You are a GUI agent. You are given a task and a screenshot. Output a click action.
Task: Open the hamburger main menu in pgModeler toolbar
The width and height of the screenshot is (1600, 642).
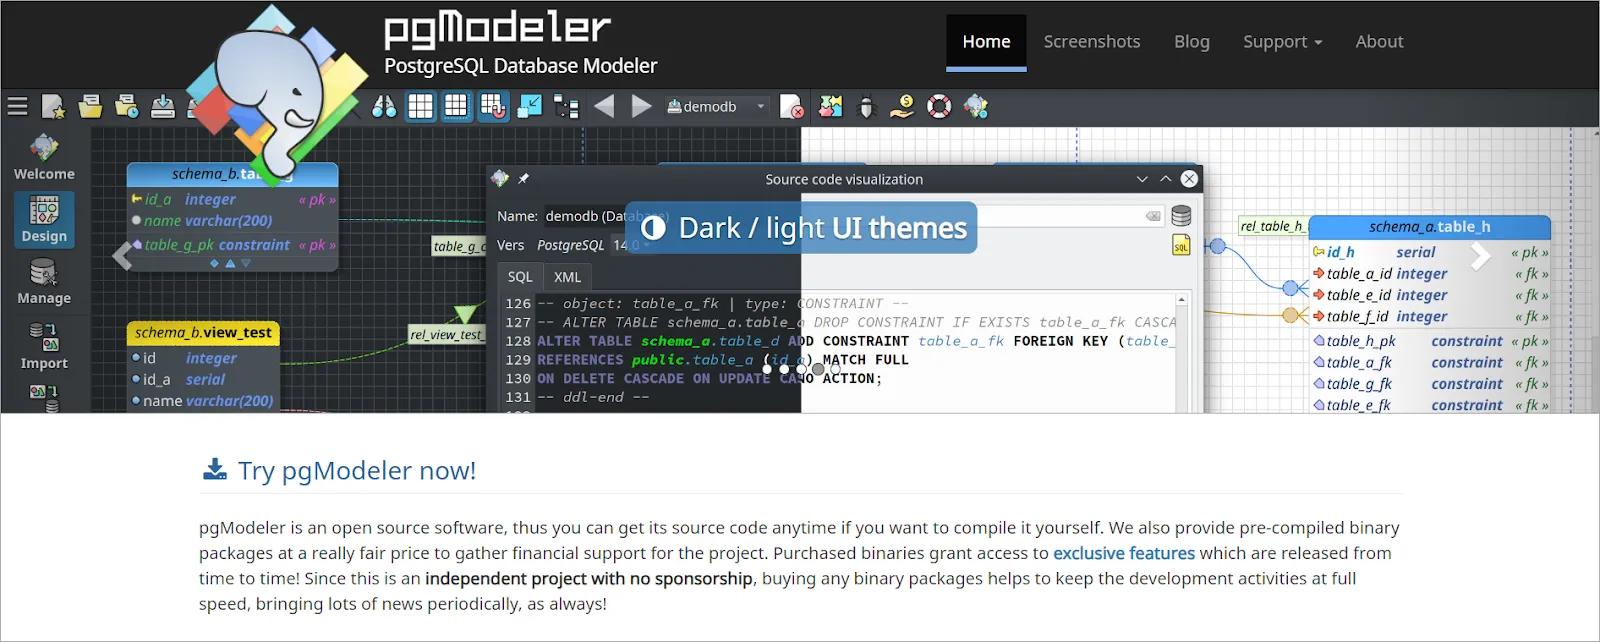pyautogui.click(x=17, y=106)
